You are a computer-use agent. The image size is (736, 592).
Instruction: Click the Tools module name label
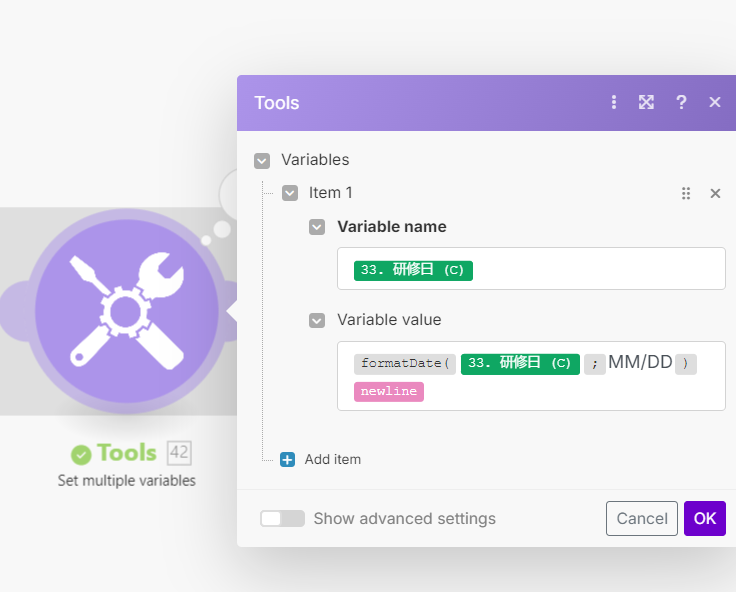[127, 453]
